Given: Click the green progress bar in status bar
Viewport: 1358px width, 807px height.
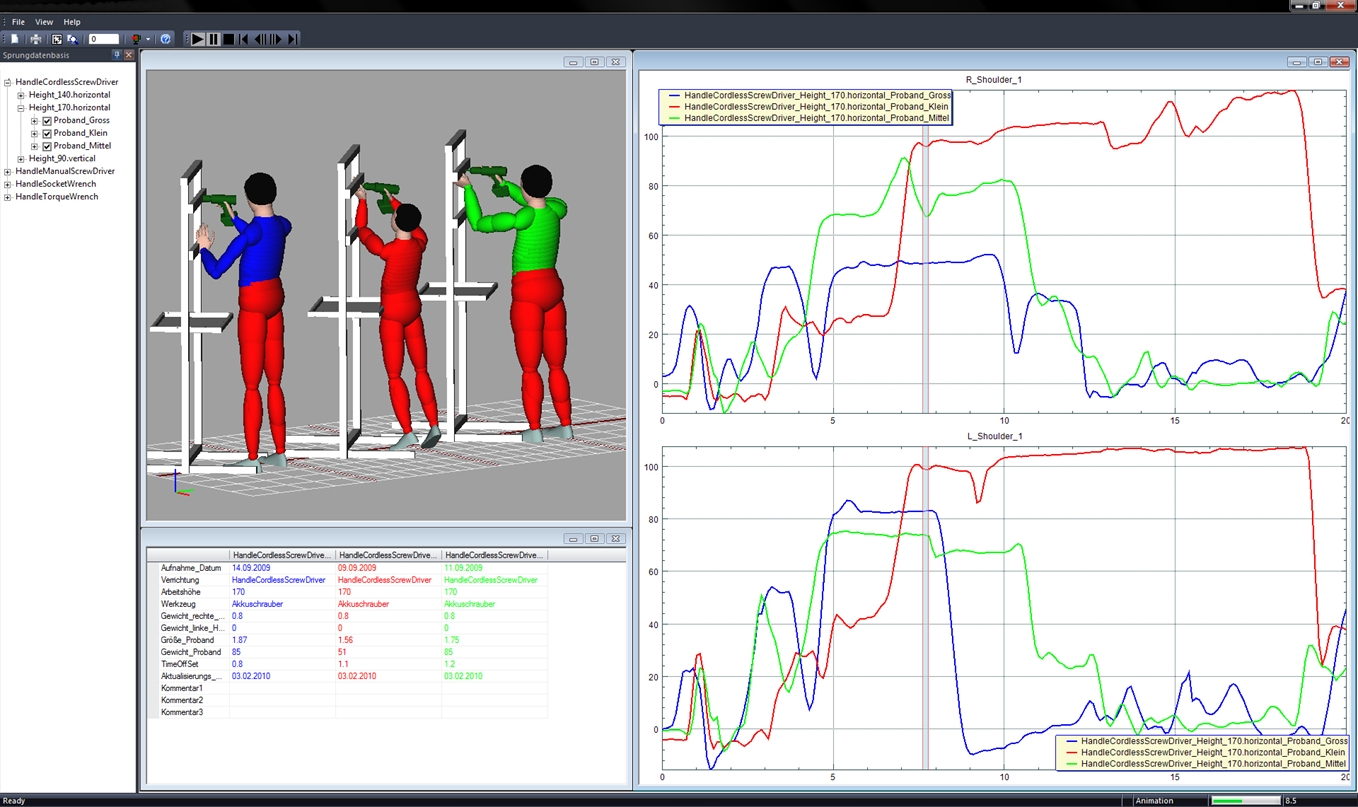Looking at the screenshot, I should (x=1245, y=800).
